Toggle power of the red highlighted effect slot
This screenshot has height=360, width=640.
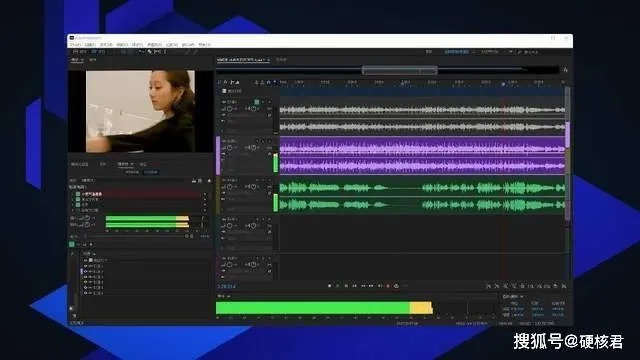tap(78, 194)
